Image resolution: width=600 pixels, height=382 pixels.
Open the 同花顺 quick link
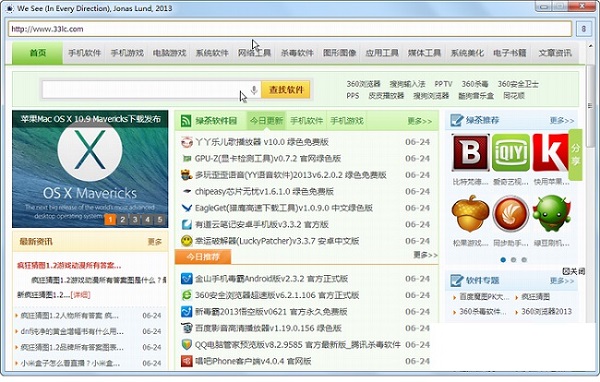[x=514, y=96]
